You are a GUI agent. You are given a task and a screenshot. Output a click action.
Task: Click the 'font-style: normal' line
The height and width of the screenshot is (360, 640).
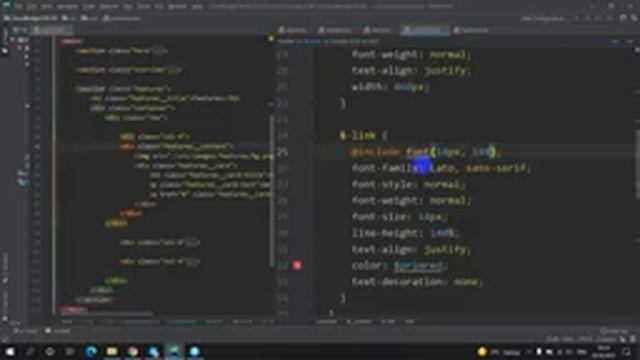409,184
